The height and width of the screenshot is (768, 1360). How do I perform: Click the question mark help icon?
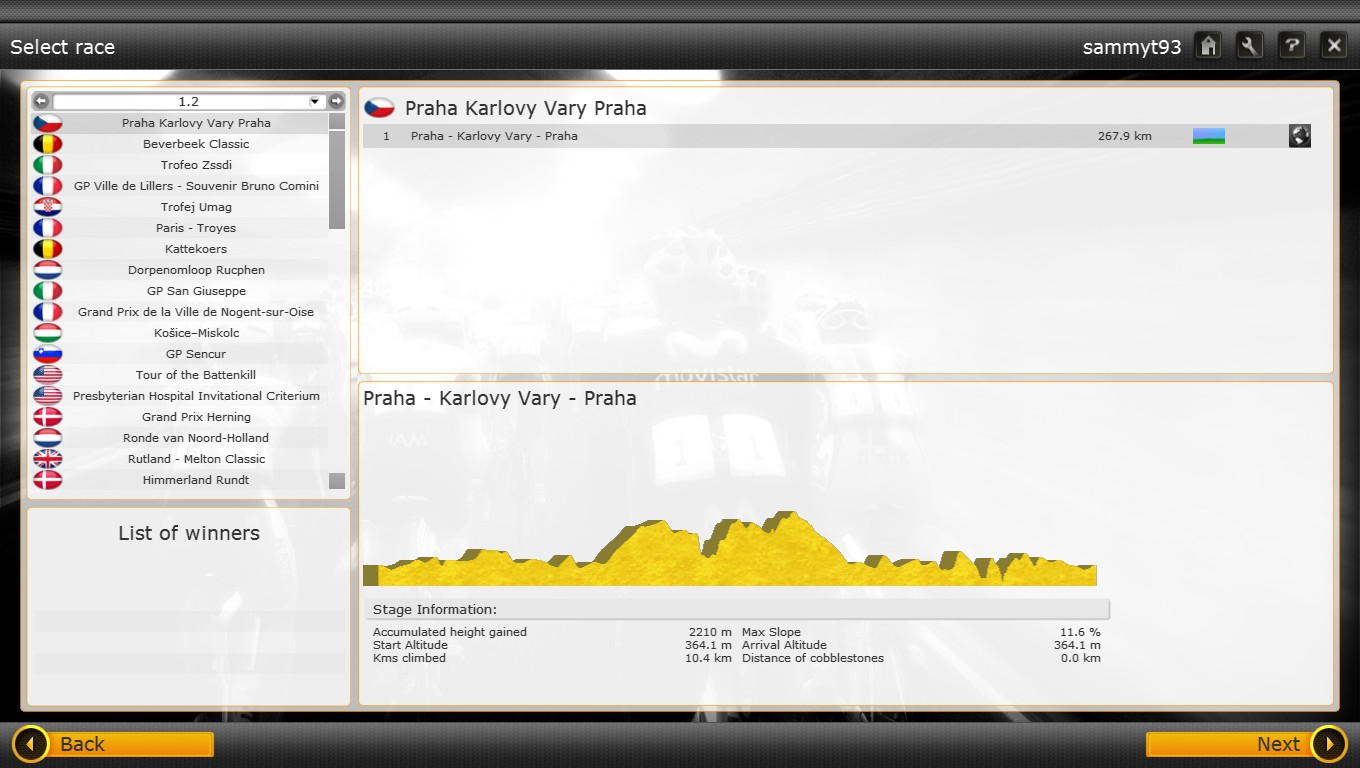[x=1292, y=46]
